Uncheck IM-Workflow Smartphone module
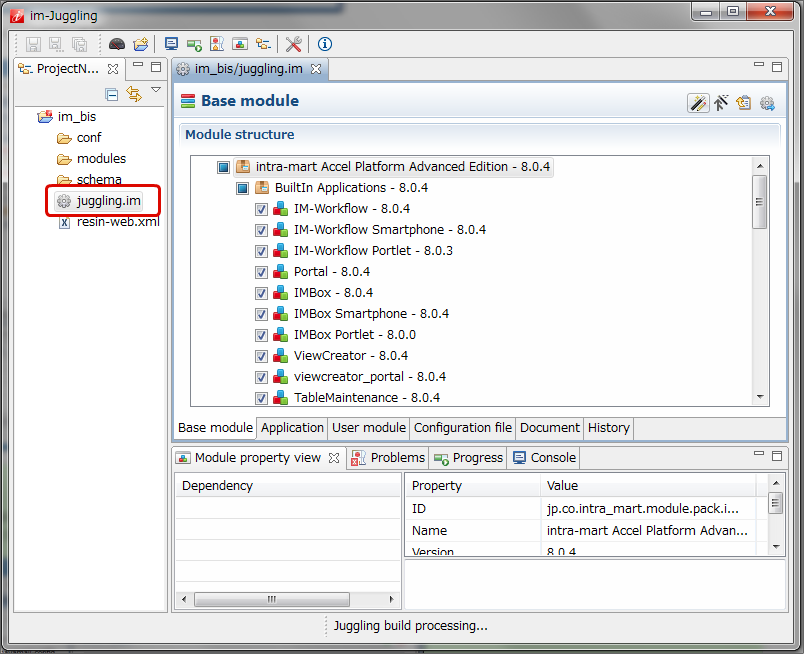 point(261,230)
